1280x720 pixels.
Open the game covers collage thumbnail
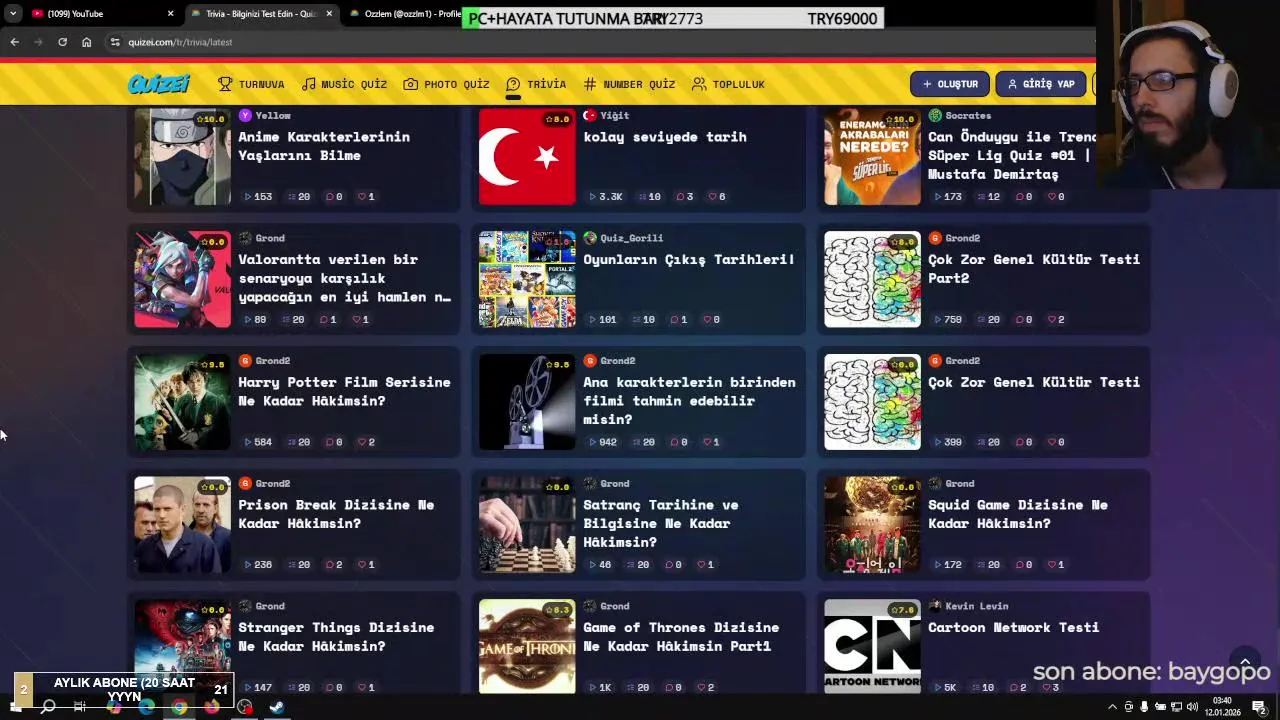[527, 279]
